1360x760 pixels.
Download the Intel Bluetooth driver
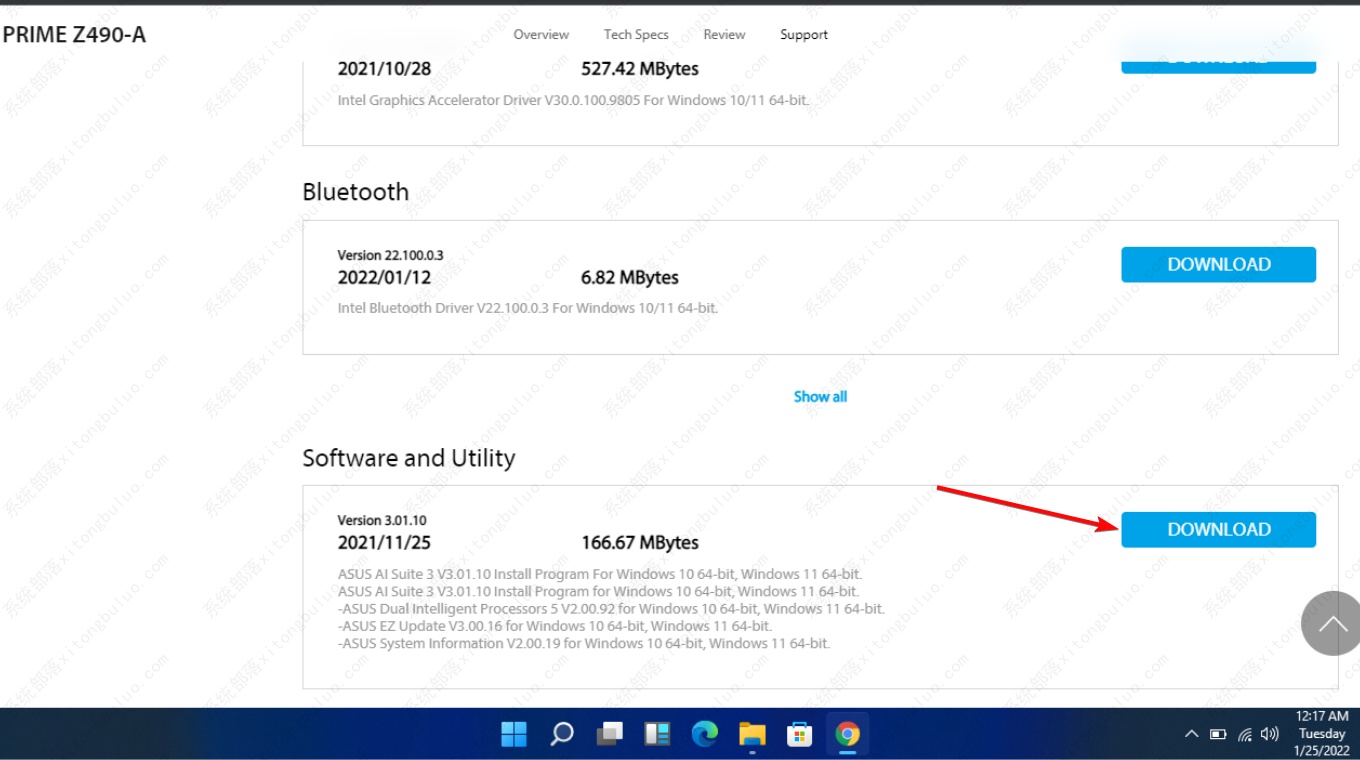tap(1218, 265)
